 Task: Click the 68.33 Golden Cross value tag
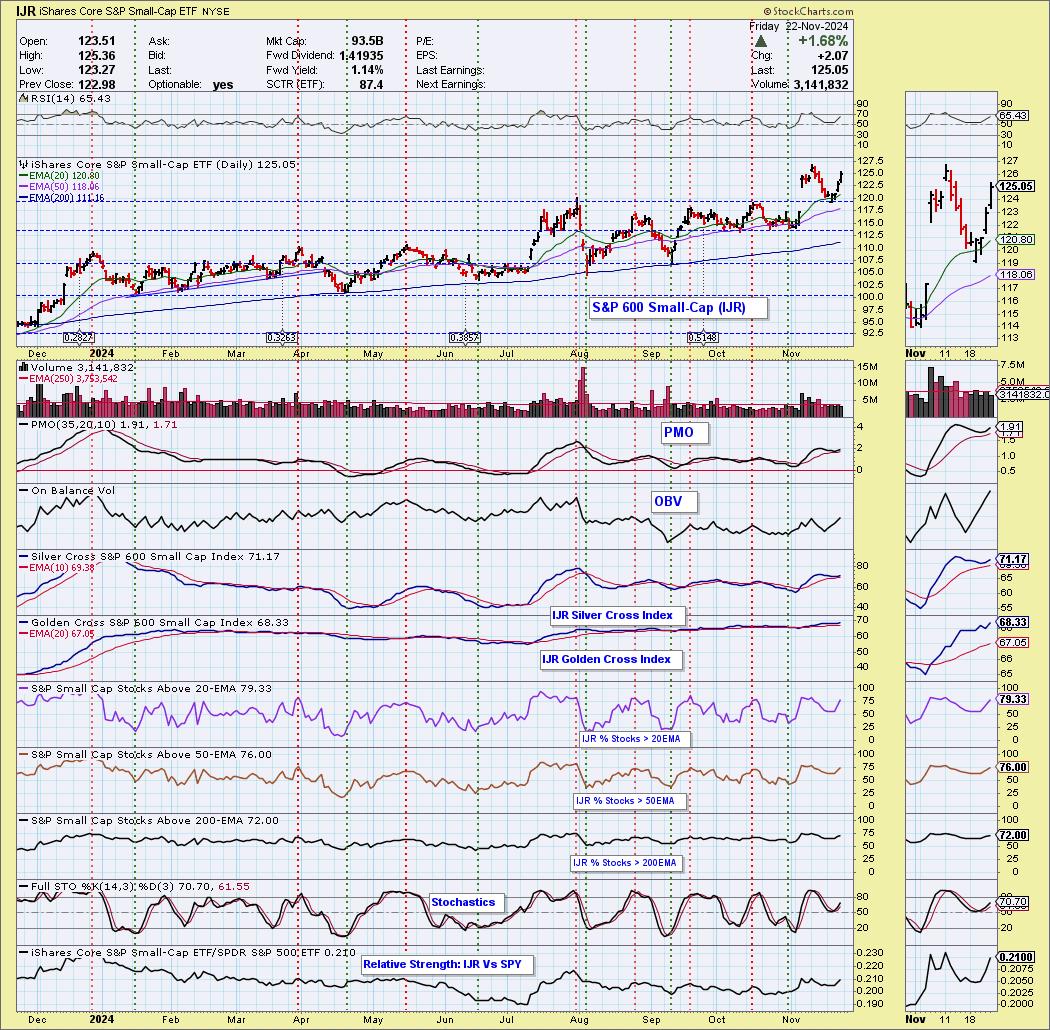click(1013, 622)
